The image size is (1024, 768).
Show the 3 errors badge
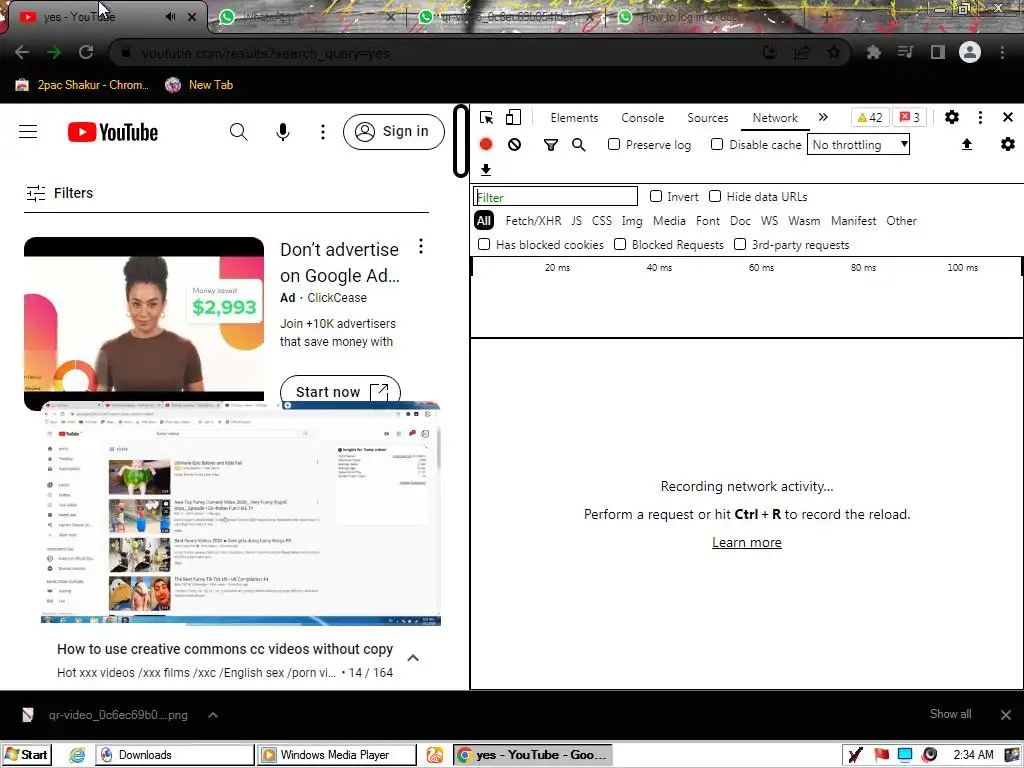[910, 118]
